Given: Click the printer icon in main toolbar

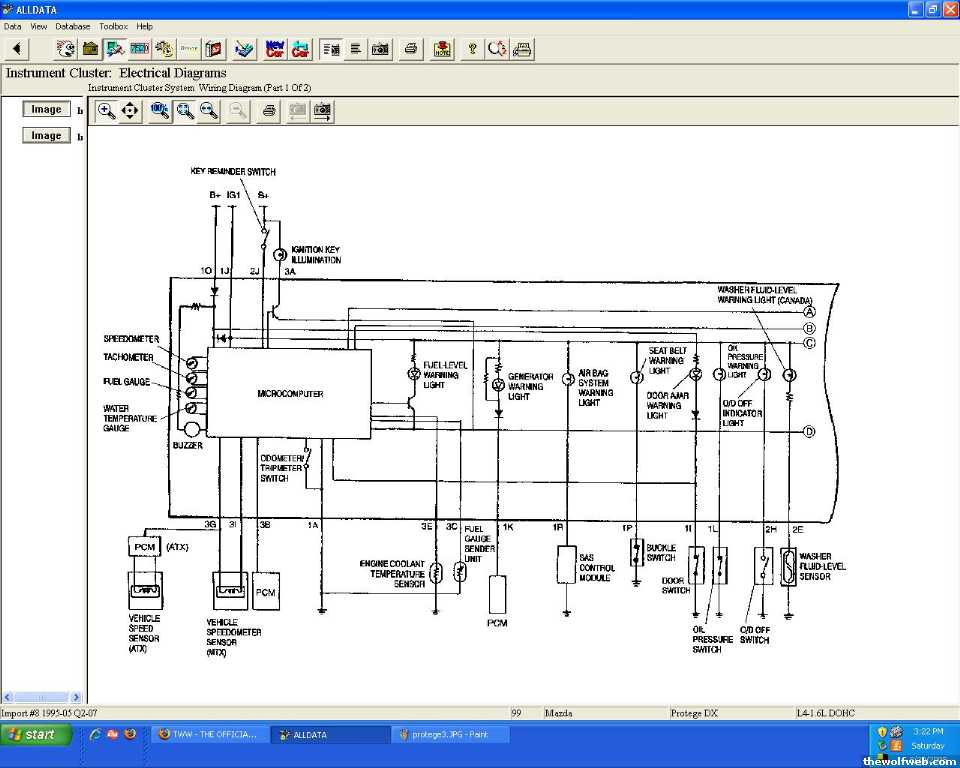Looking at the screenshot, I should point(410,48).
